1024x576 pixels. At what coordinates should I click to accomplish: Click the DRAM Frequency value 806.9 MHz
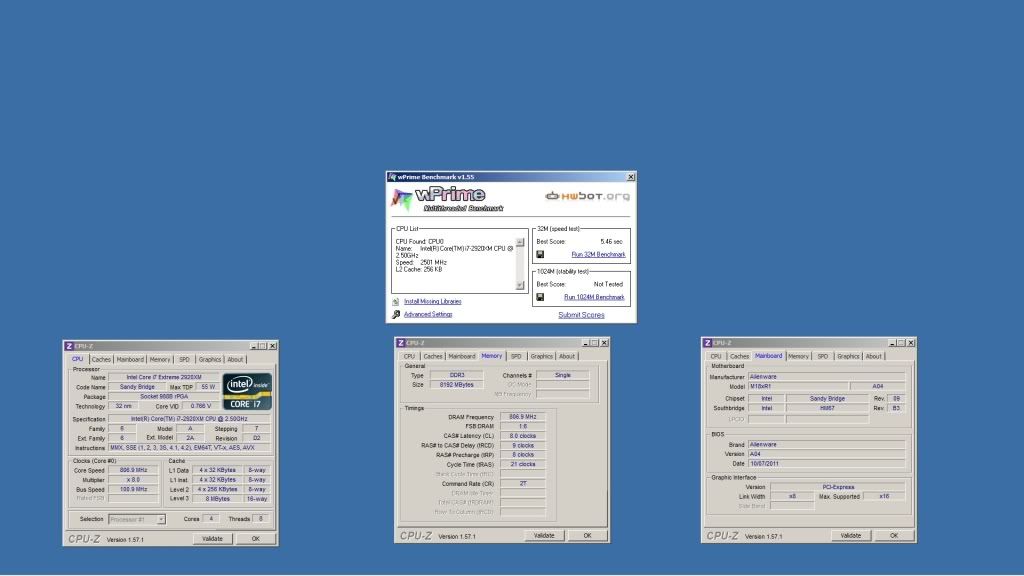pyautogui.click(x=522, y=417)
